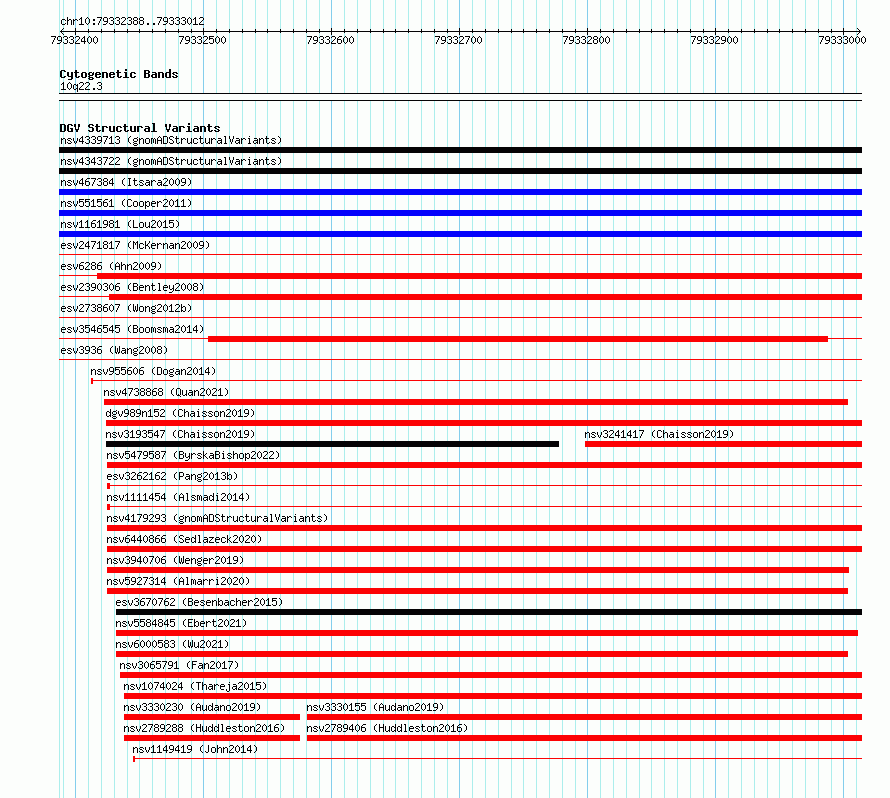Click variant dgv989n152 (Chaisson2019) label
The image size is (890, 798).
pyautogui.click(x=180, y=413)
